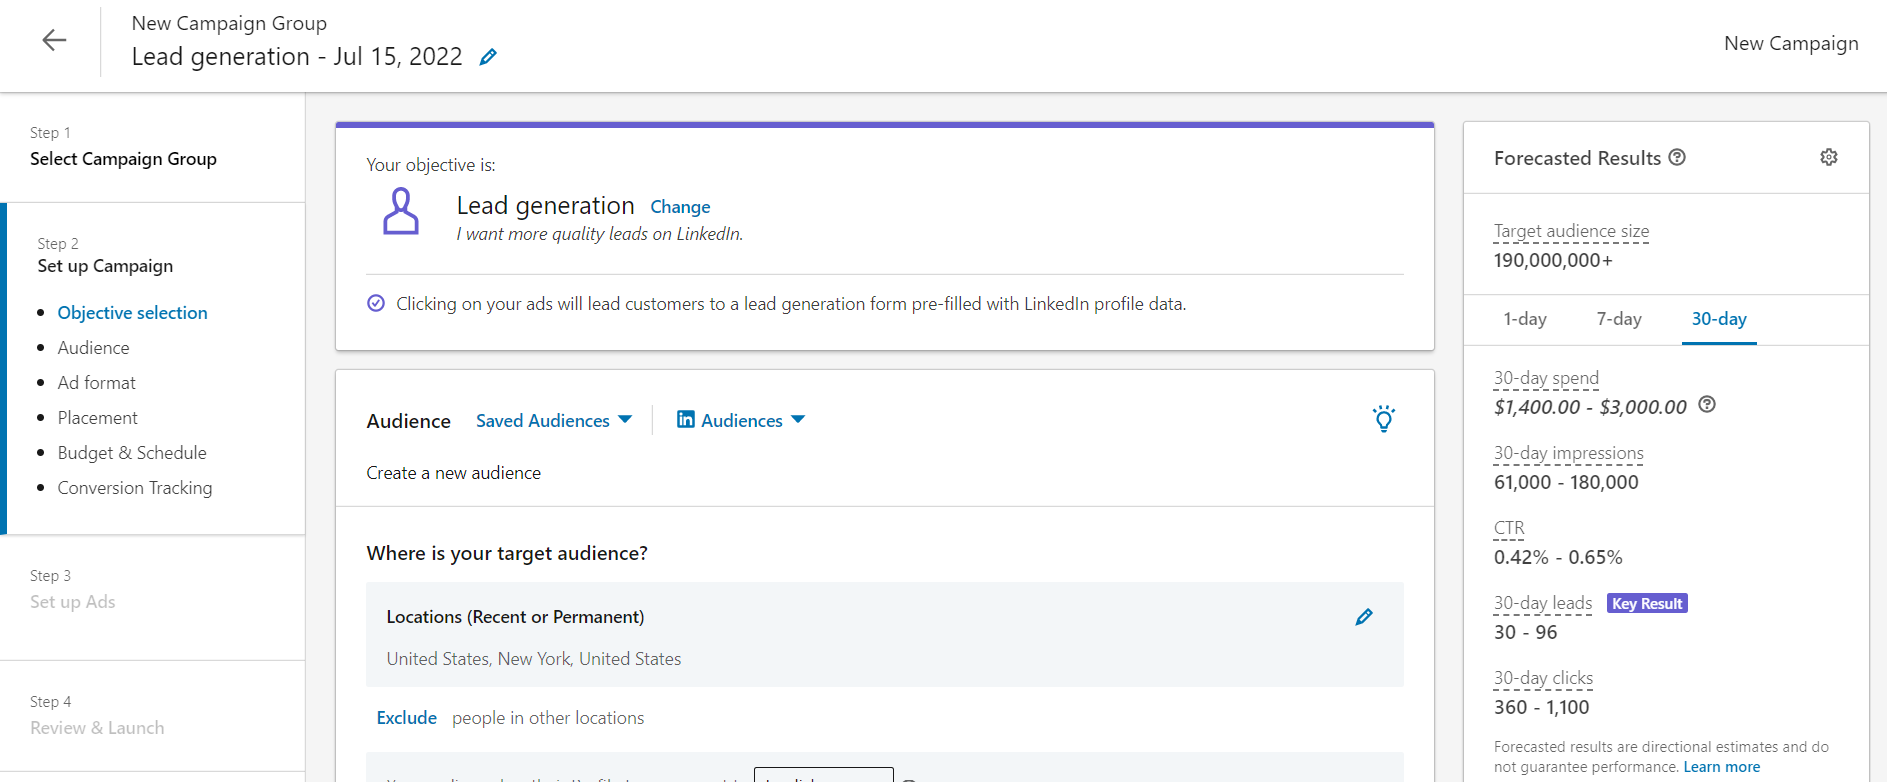Edit Locations with the pencil icon
Image resolution: width=1887 pixels, height=782 pixels.
[x=1363, y=617]
